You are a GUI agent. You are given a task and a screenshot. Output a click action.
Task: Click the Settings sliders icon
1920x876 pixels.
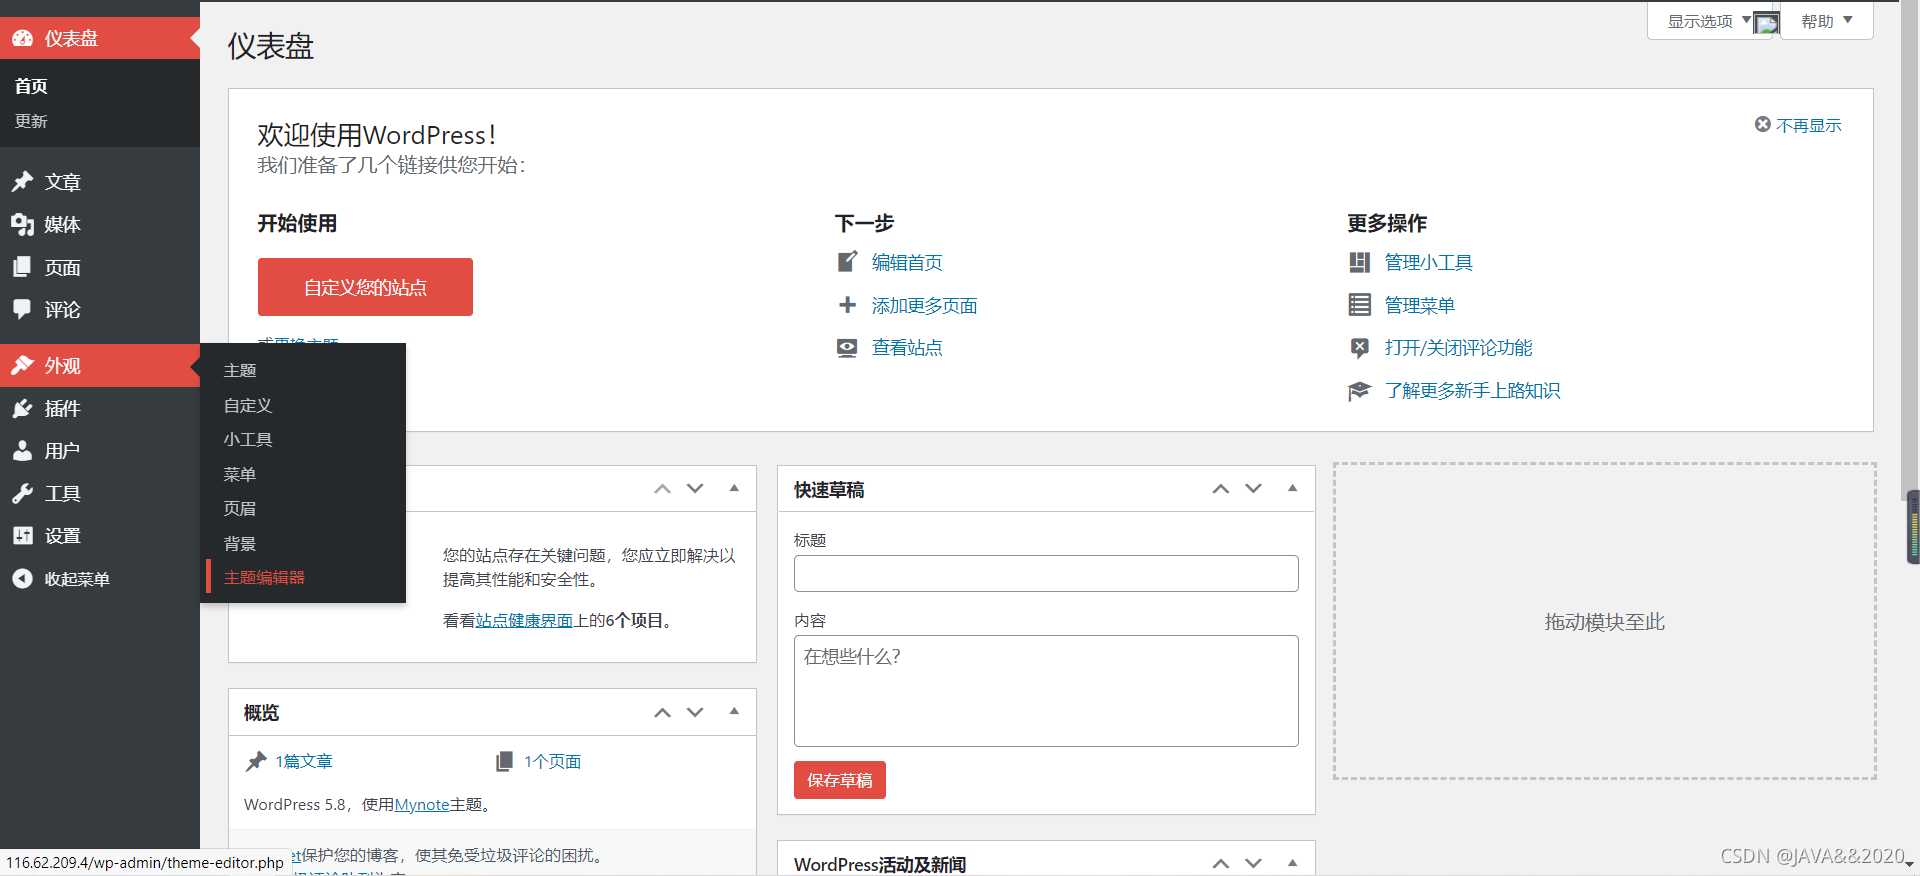click(x=23, y=536)
